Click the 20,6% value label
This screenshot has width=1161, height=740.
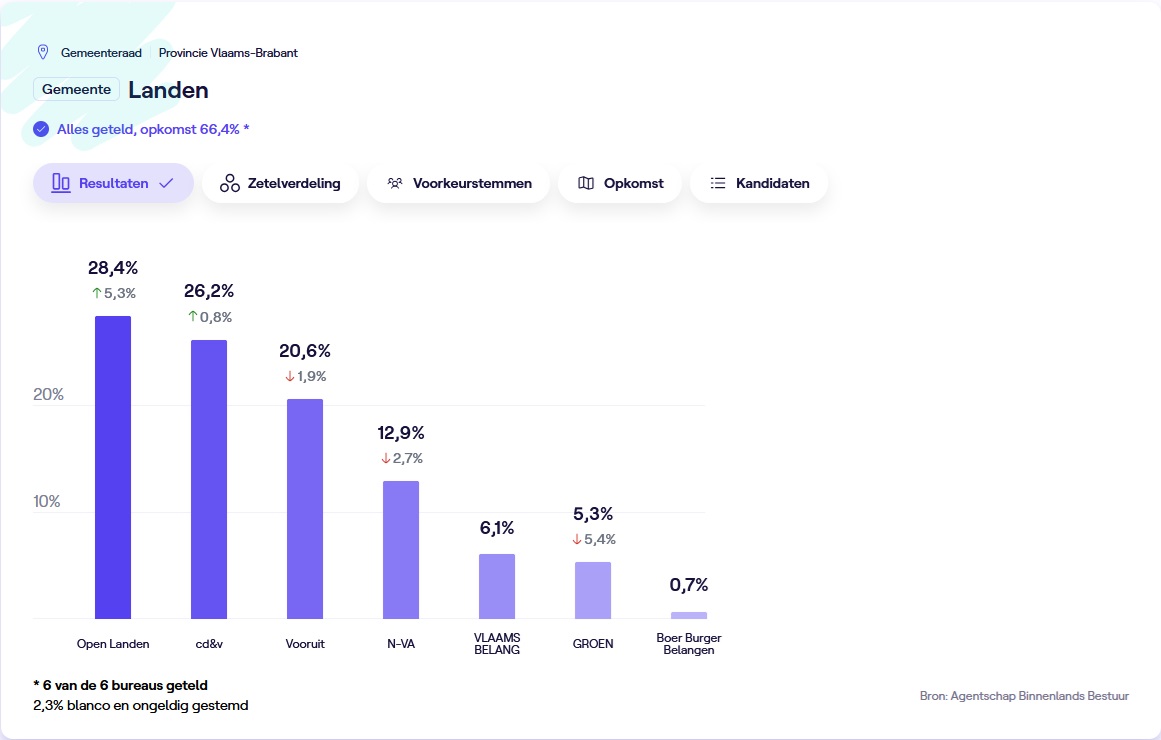(x=305, y=350)
